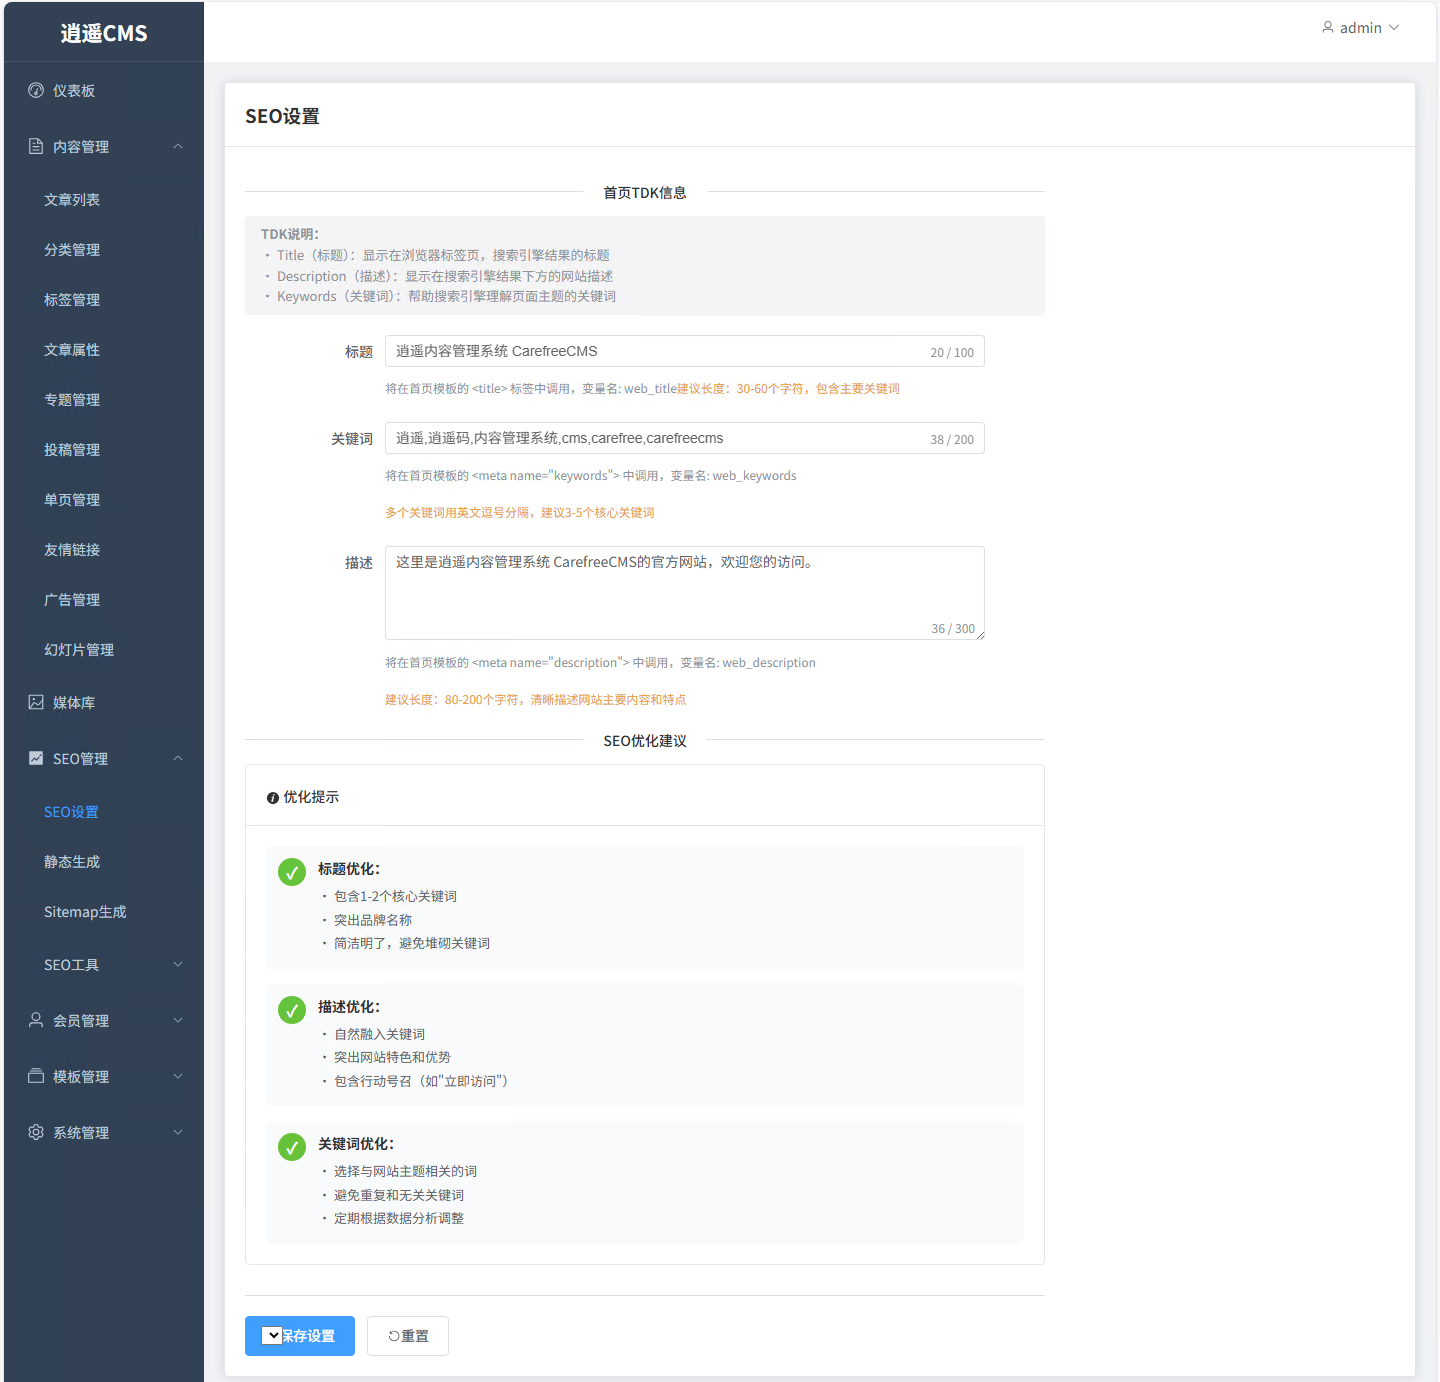This screenshot has height=1382, width=1440.
Task: Open 文章属性 menu item
Action: click(x=104, y=350)
